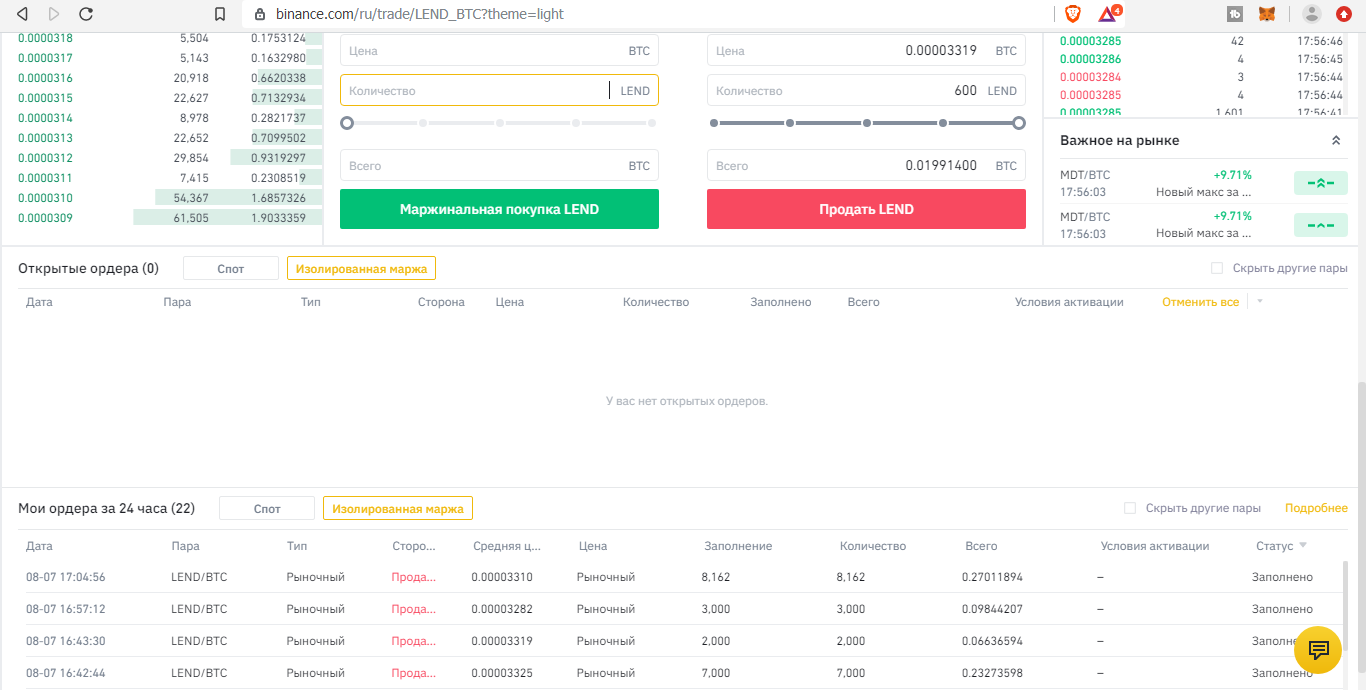Select order book price 0.0000309
Viewport: 1366px width, 690px height.
click(45, 218)
